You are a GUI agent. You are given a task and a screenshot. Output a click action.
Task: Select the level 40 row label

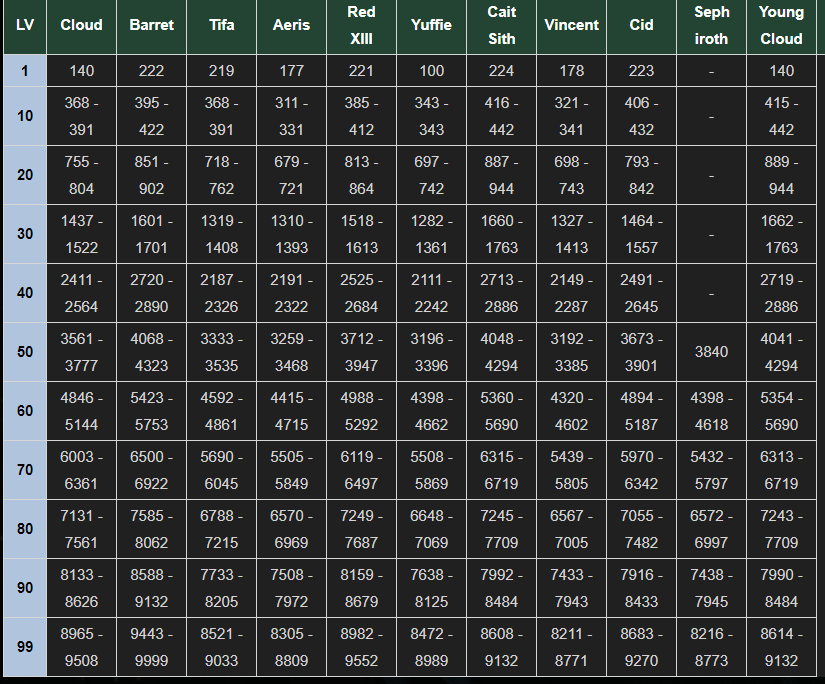(x=25, y=293)
